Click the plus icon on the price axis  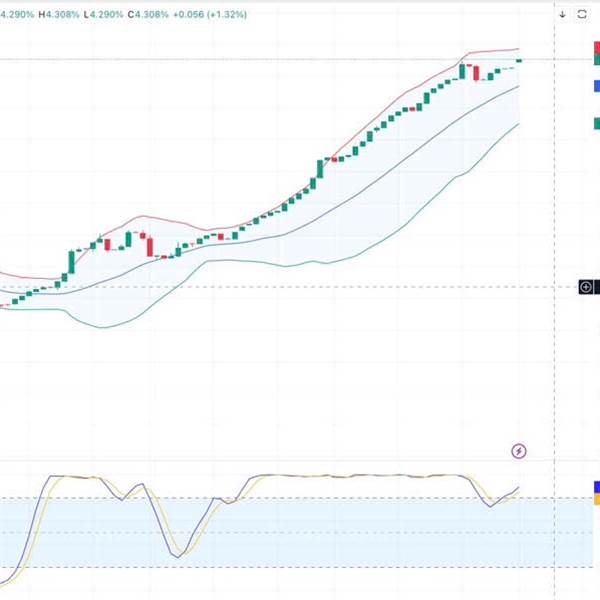[585, 287]
